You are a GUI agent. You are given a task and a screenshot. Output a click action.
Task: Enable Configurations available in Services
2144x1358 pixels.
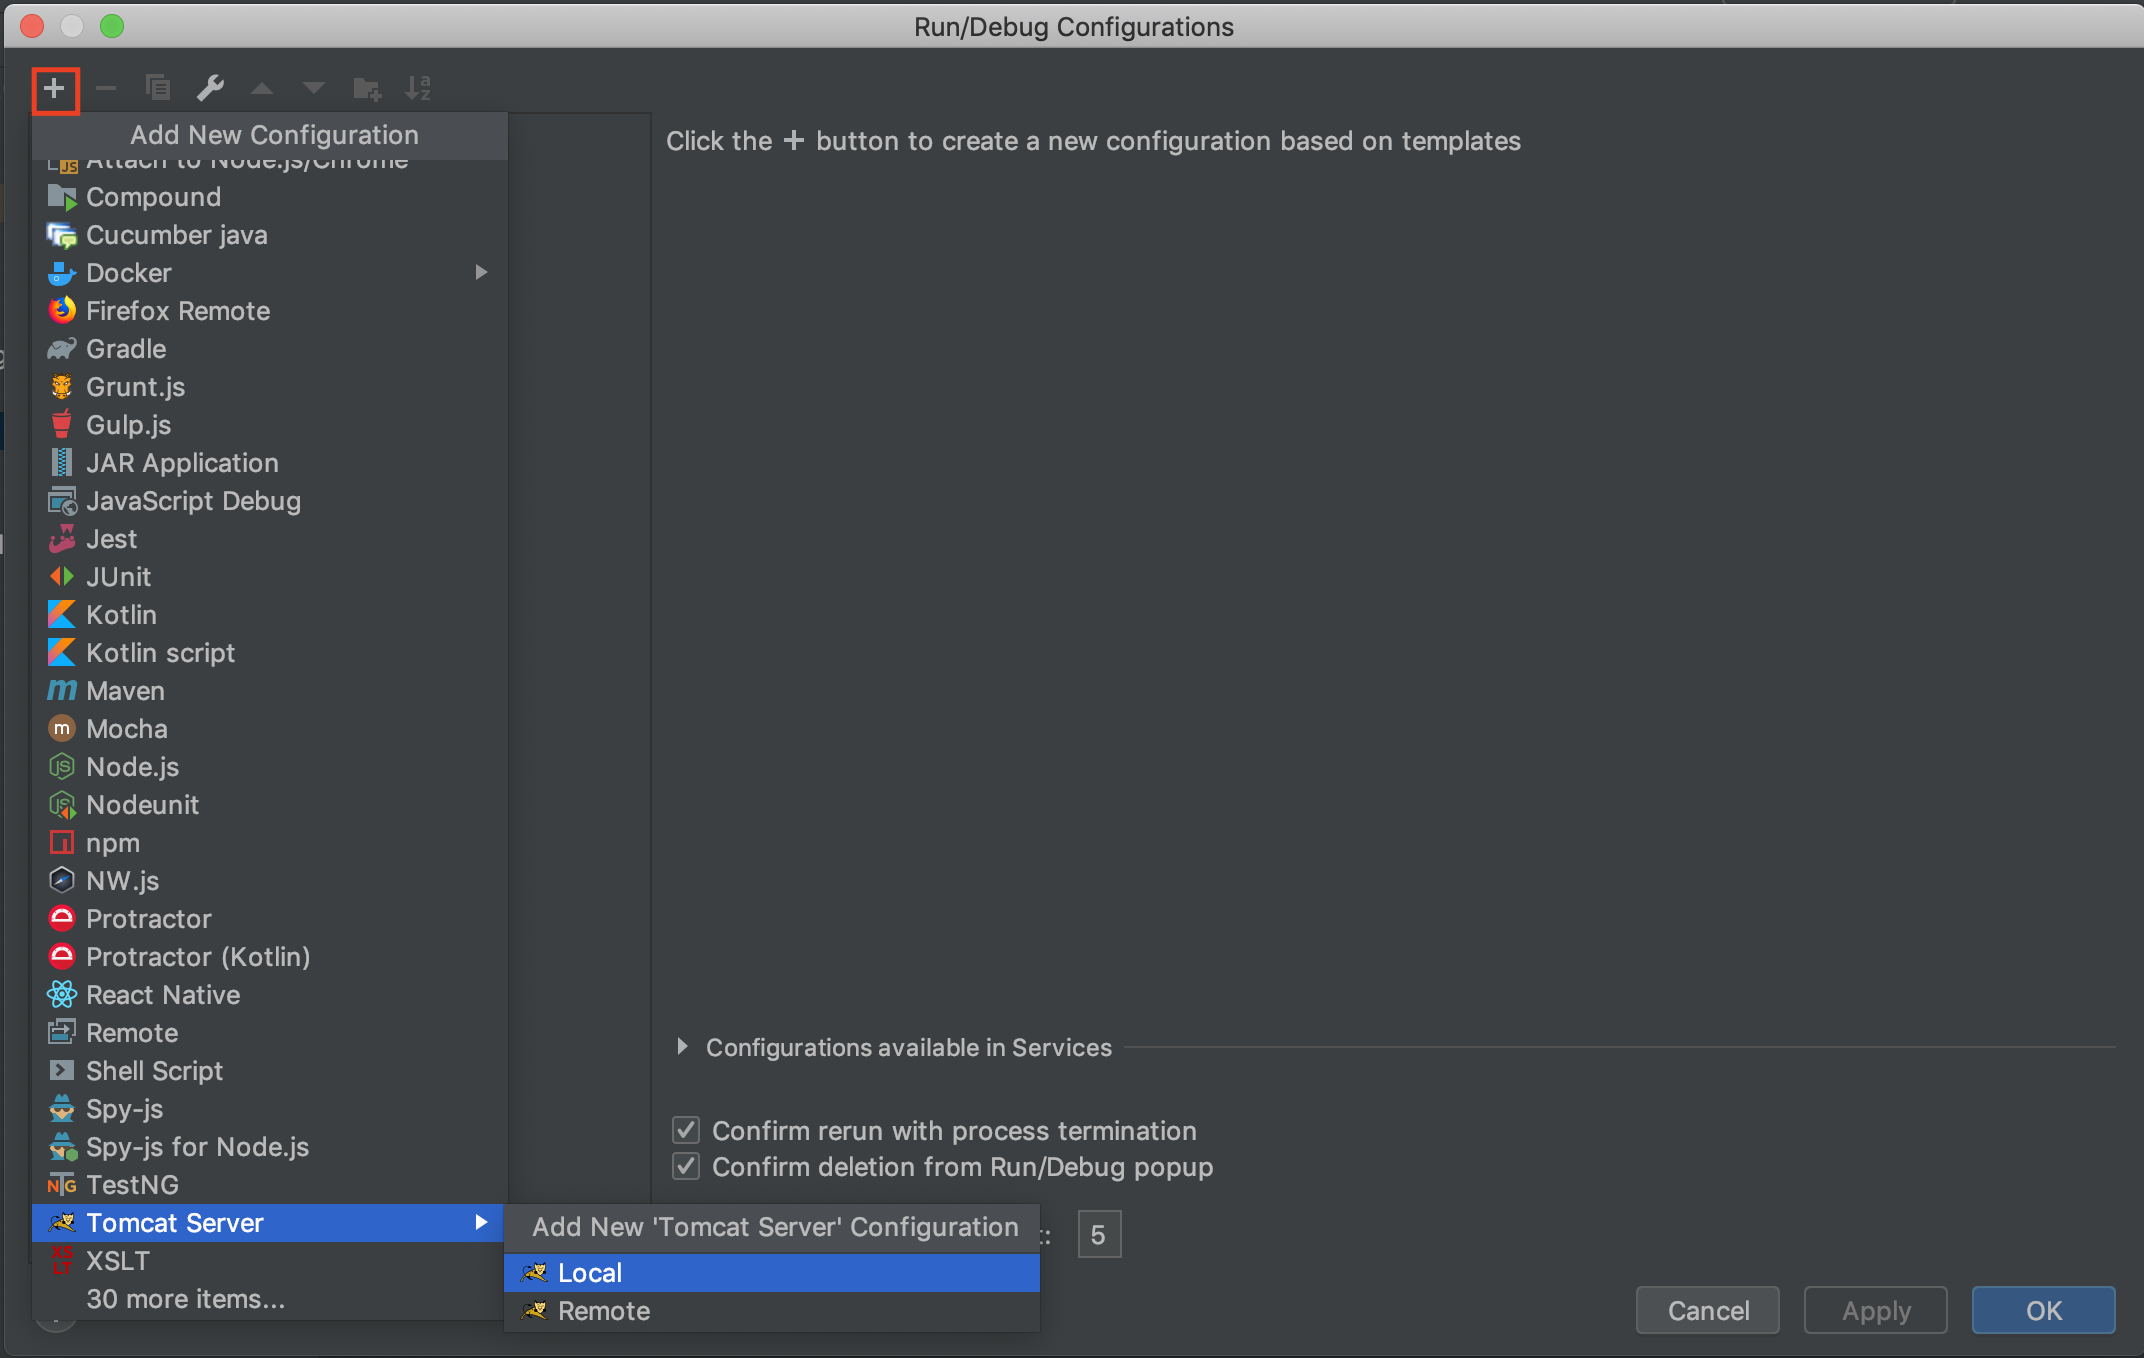[x=683, y=1047]
